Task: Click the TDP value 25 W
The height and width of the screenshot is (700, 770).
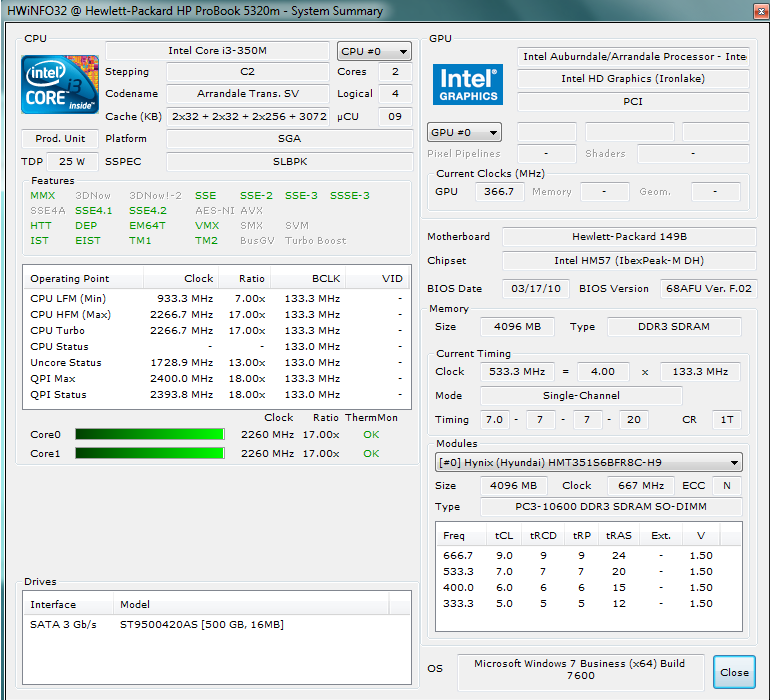Action: pos(72,162)
